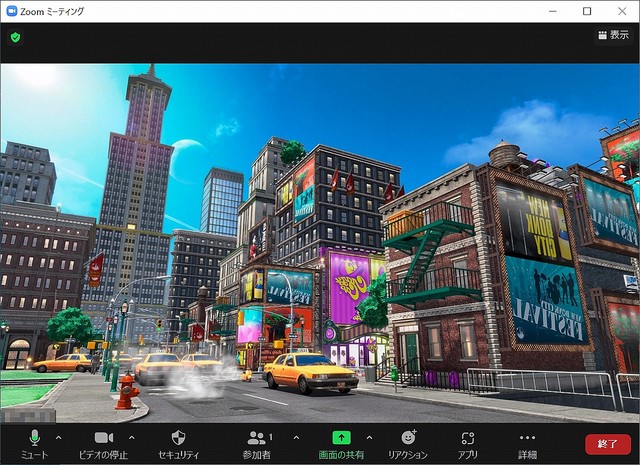The image size is (640, 465).
Task: Minimize the Zoom ミーティング window
Action: tap(553, 11)
